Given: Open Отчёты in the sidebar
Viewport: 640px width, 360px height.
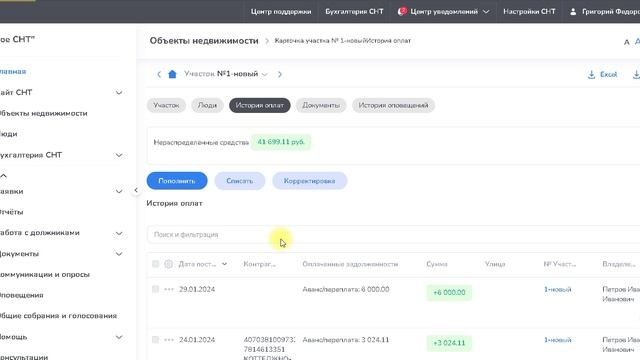Looking at the screenshot, I should (x=11, y=212).
